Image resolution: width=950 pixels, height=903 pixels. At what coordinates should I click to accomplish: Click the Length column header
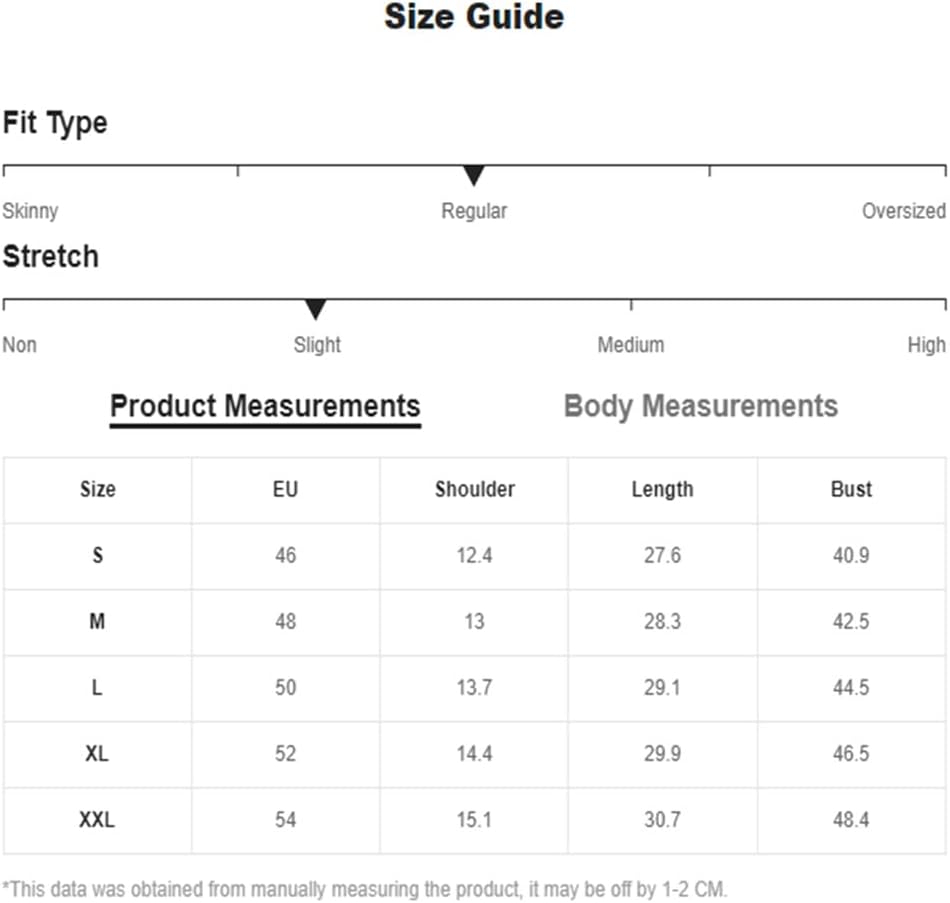(662, 490)
